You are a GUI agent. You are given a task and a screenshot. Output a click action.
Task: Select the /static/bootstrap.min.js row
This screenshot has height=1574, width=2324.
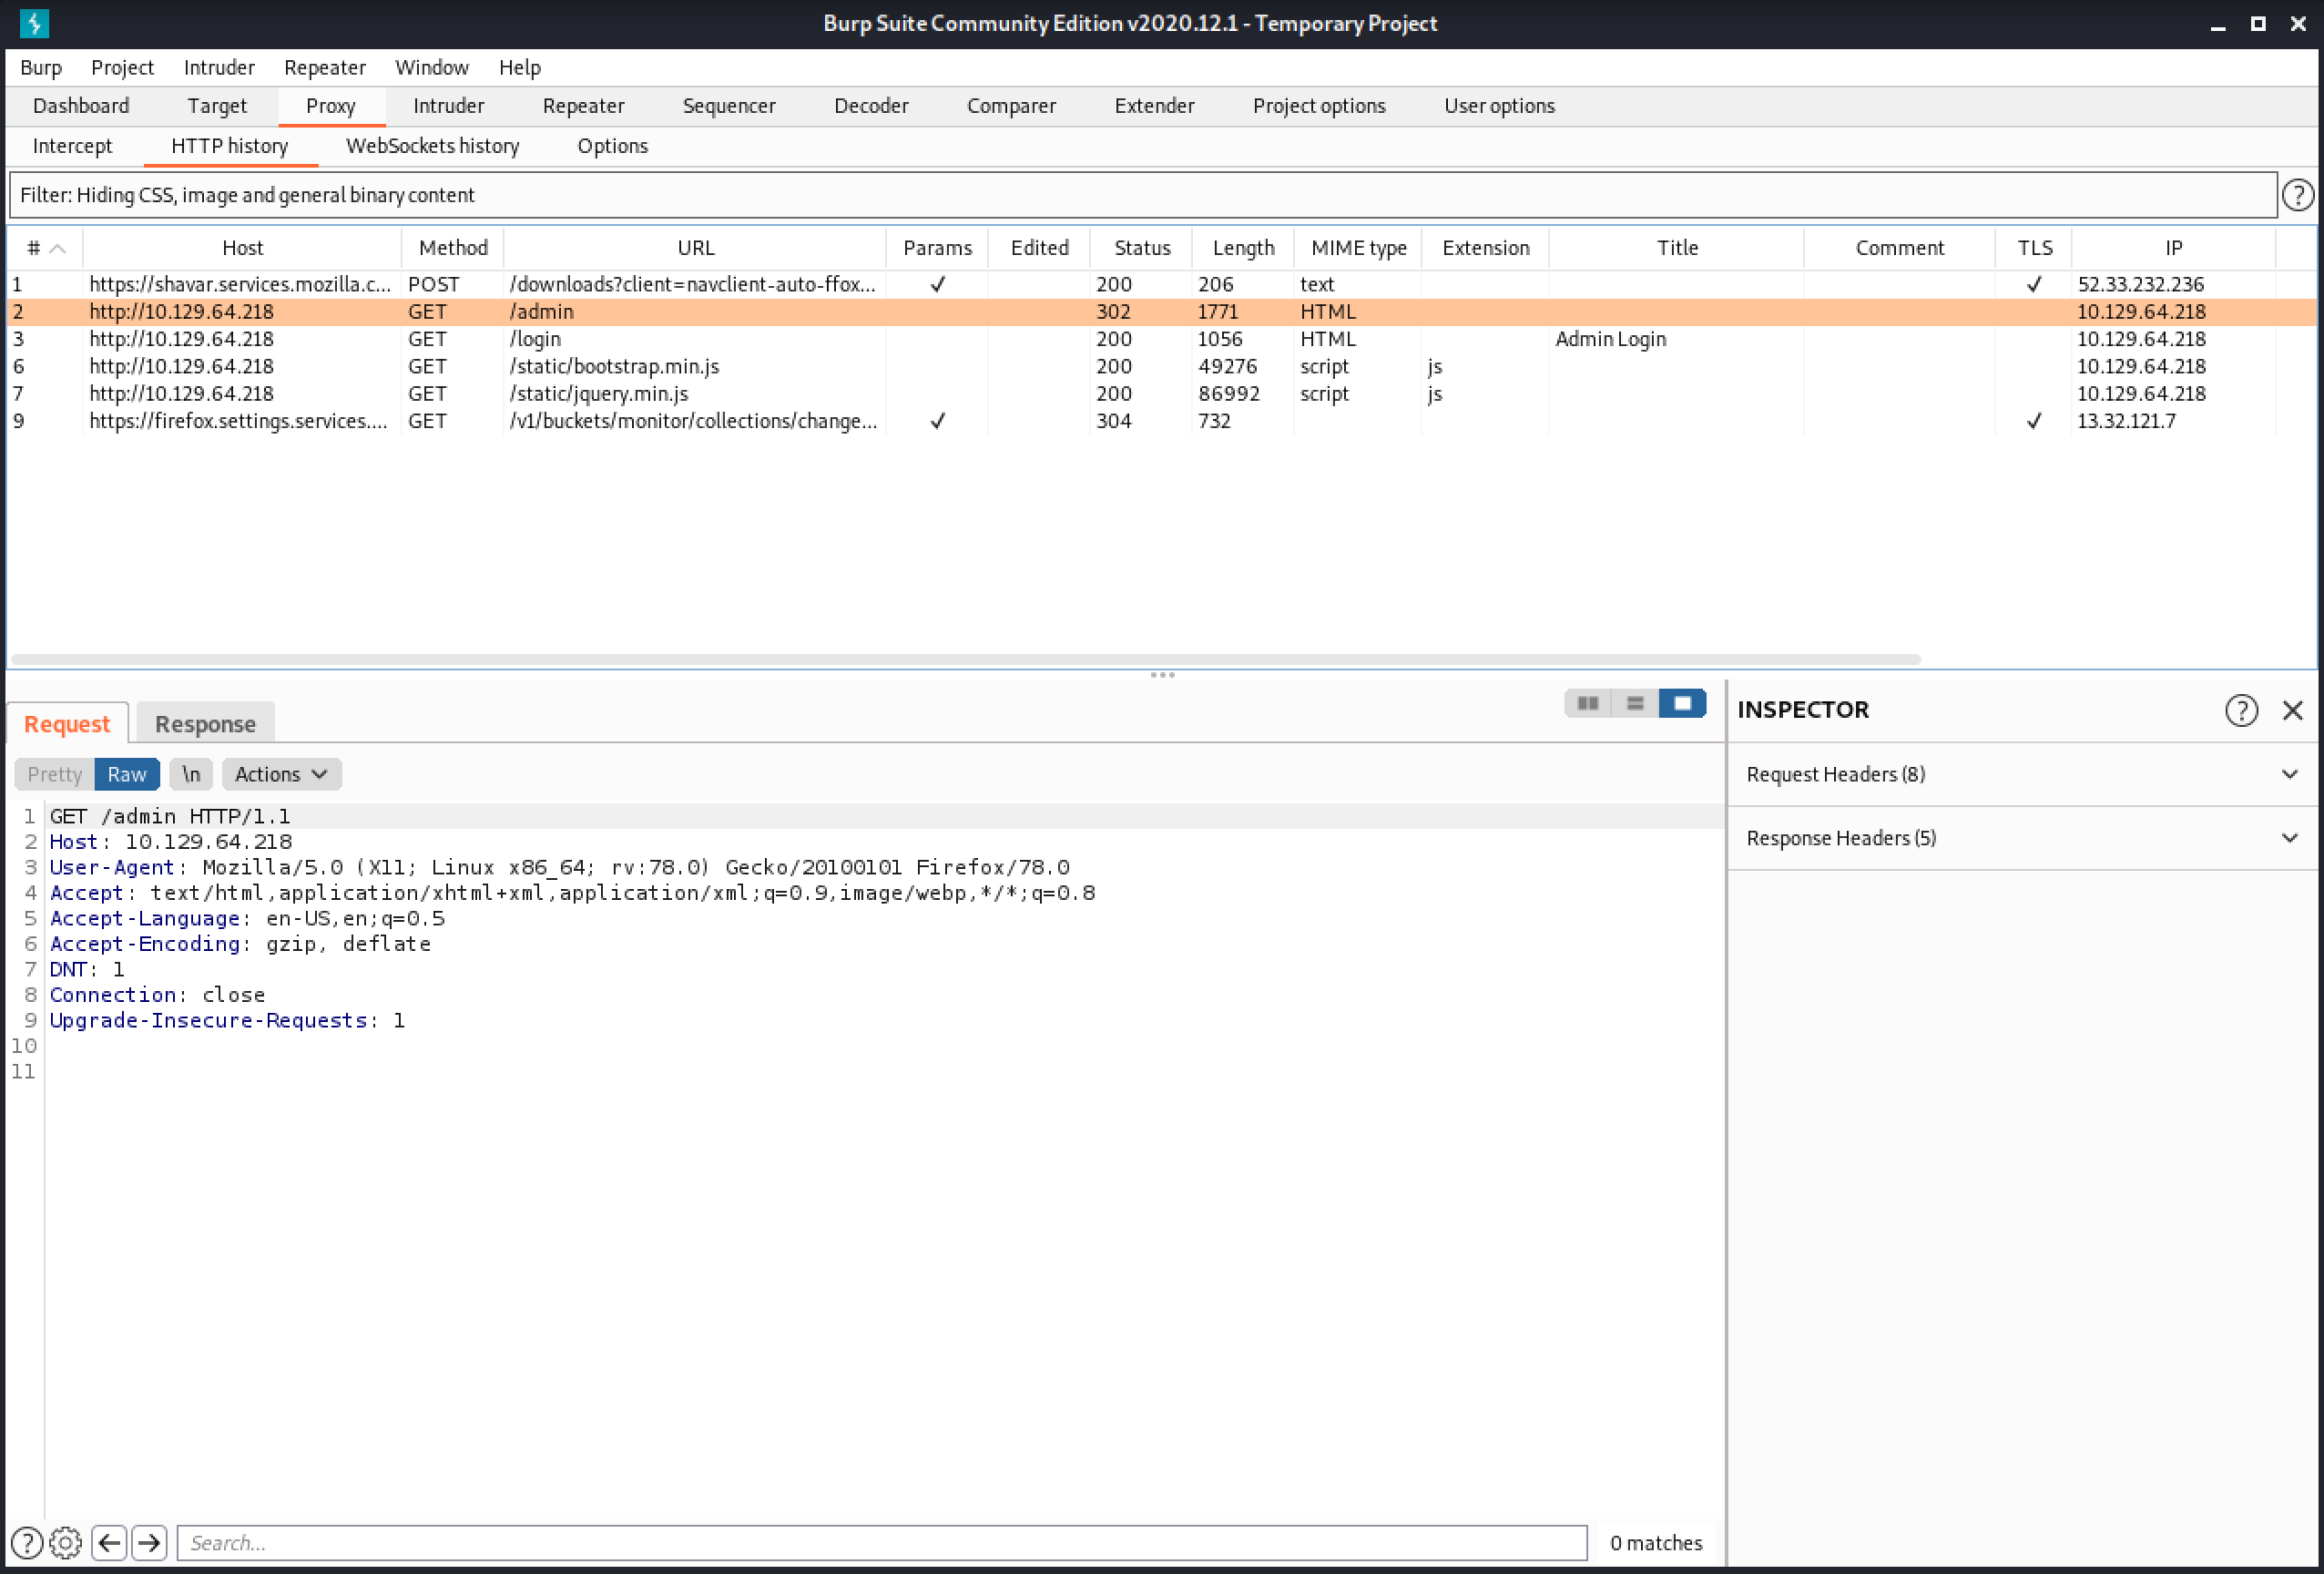pyautogui.click(x=1160, y=366)
